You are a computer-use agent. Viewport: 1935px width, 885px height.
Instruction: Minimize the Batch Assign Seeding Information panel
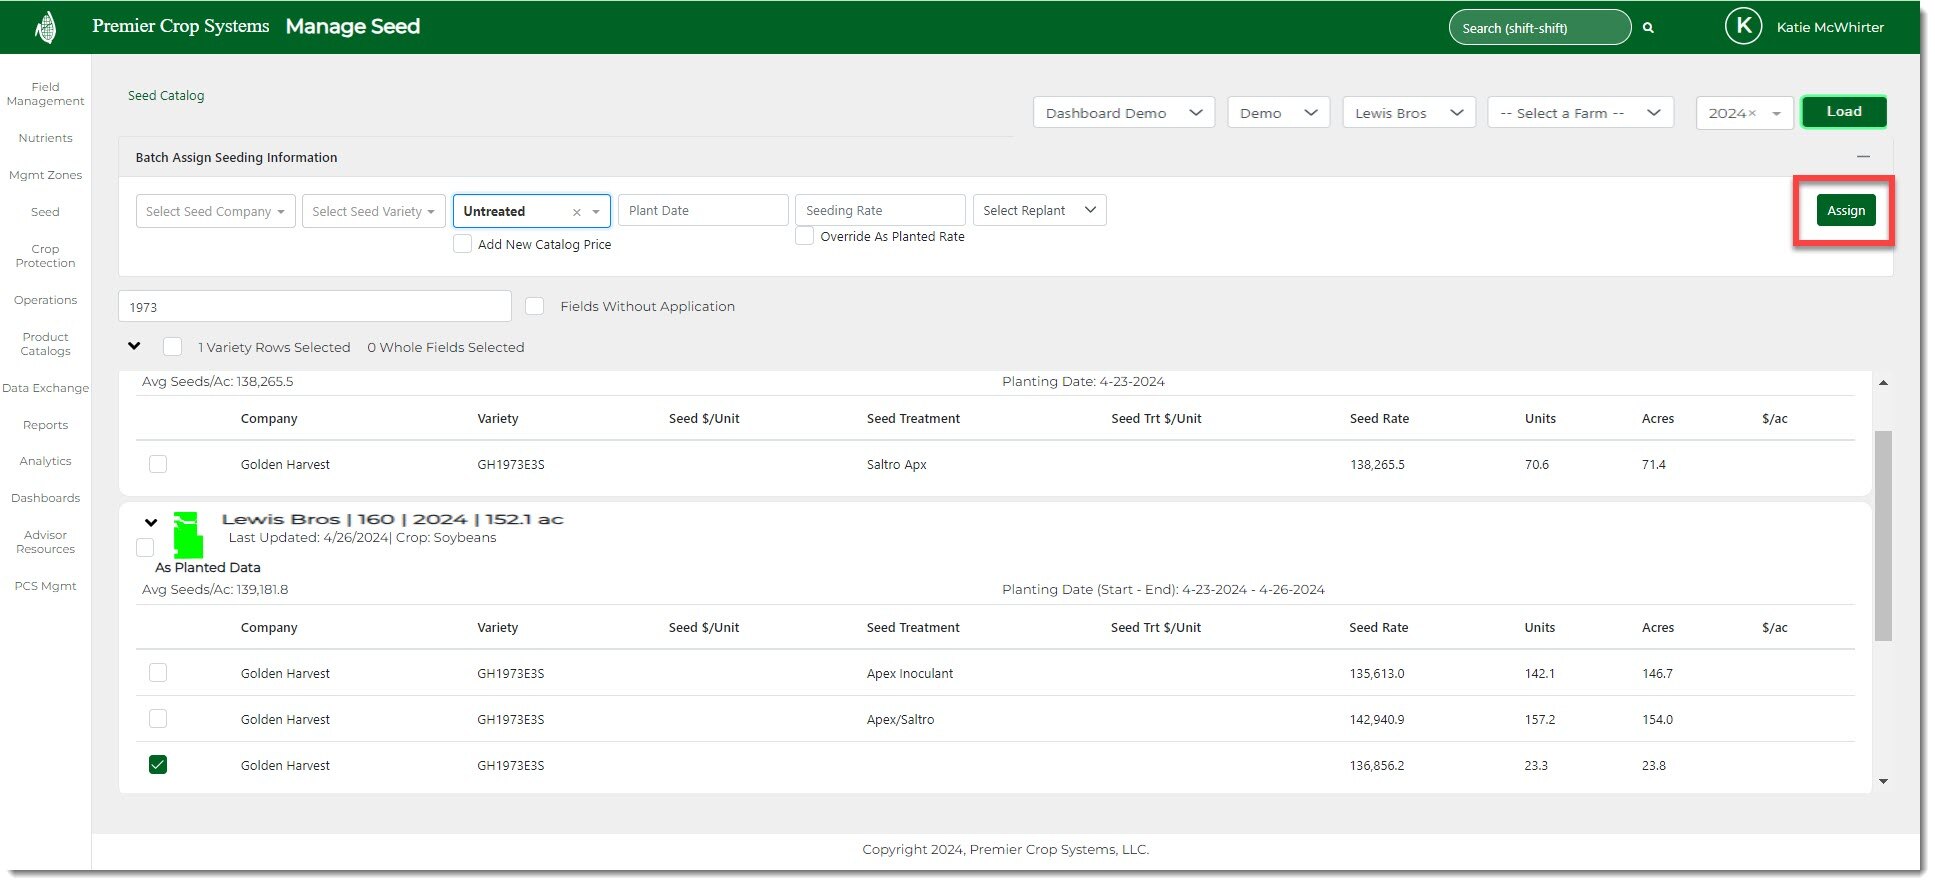click(x=1863, y=157)
